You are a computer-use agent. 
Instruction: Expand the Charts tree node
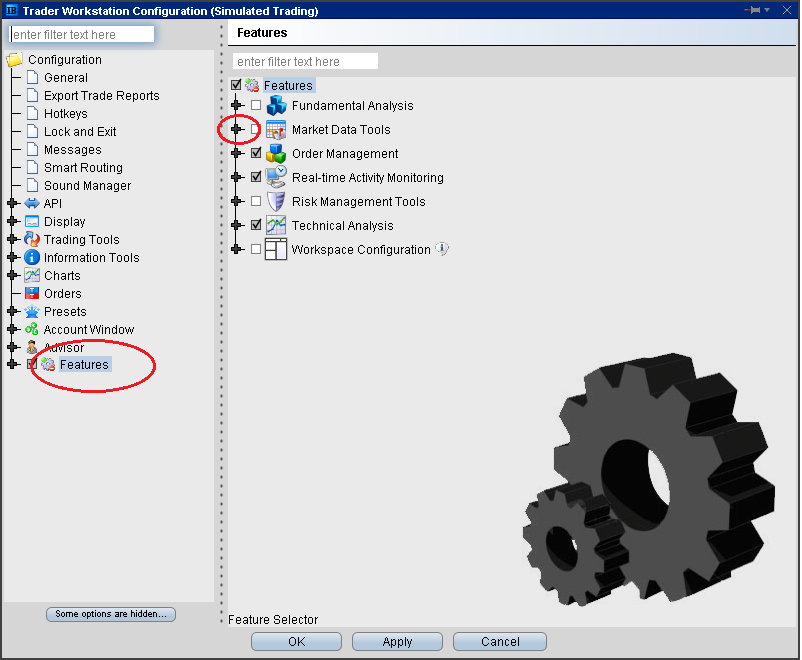click(13, 275)
